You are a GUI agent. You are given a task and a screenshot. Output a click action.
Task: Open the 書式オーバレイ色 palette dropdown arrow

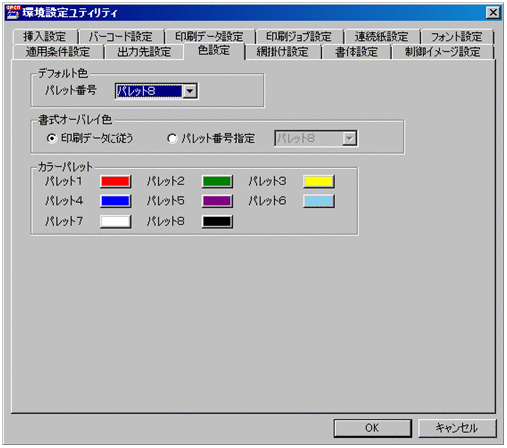[349, 138]
